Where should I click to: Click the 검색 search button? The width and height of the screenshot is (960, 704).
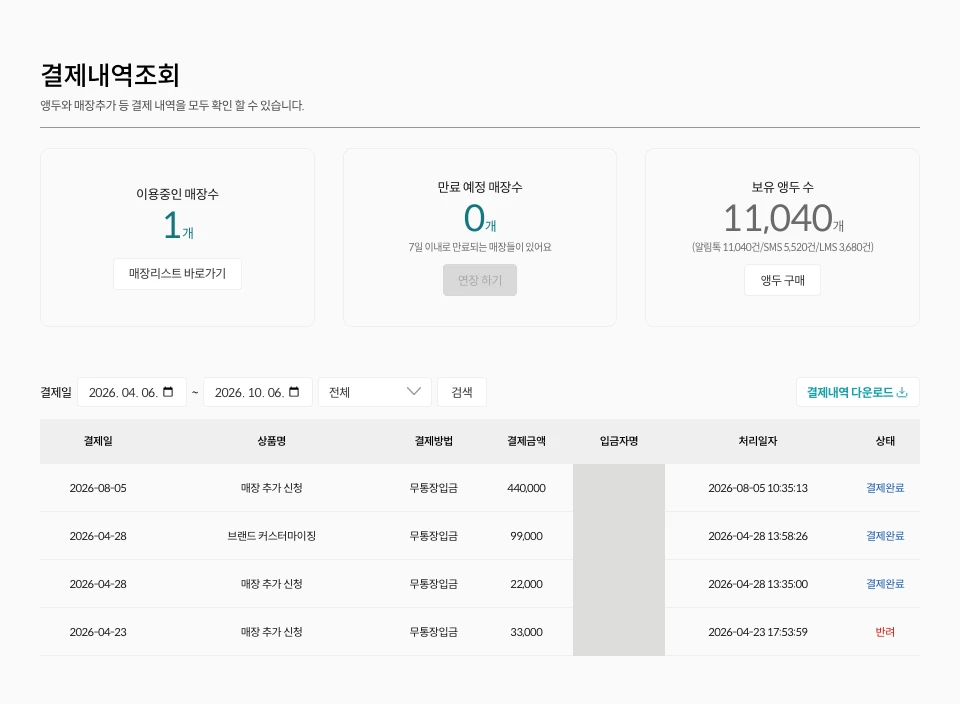[462, 392]
